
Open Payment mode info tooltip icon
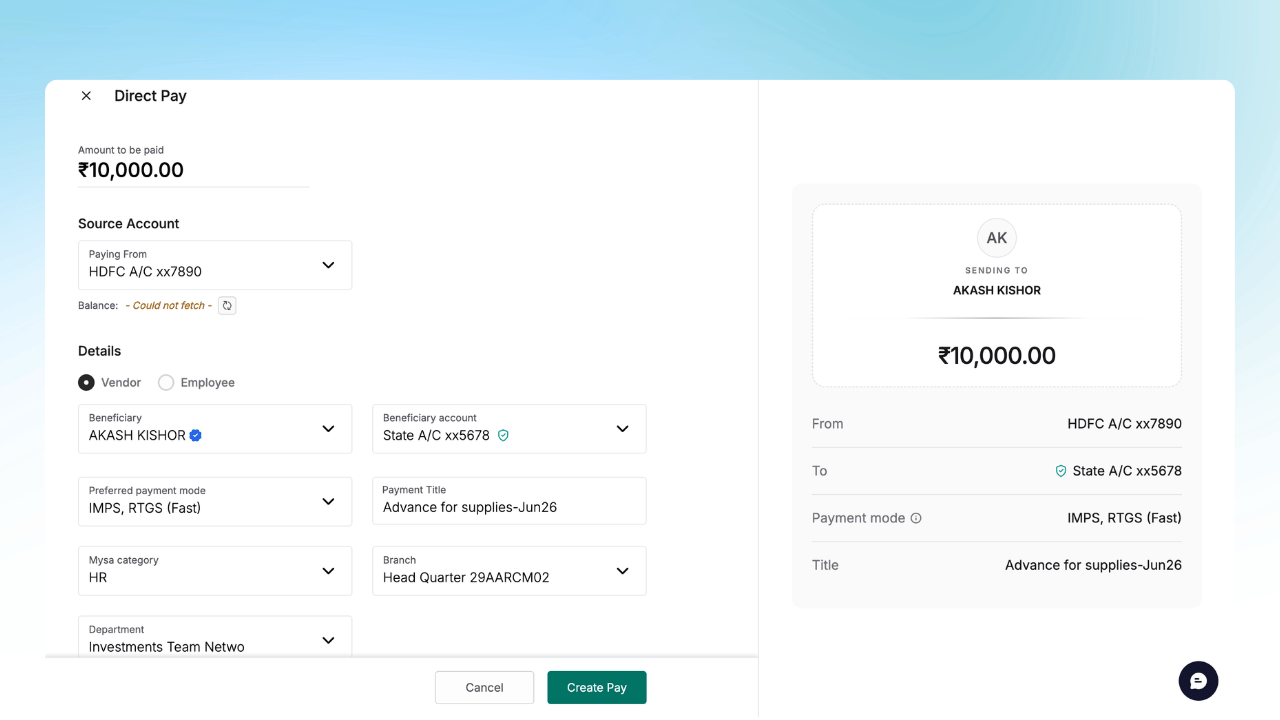click(x=916, y=518)
